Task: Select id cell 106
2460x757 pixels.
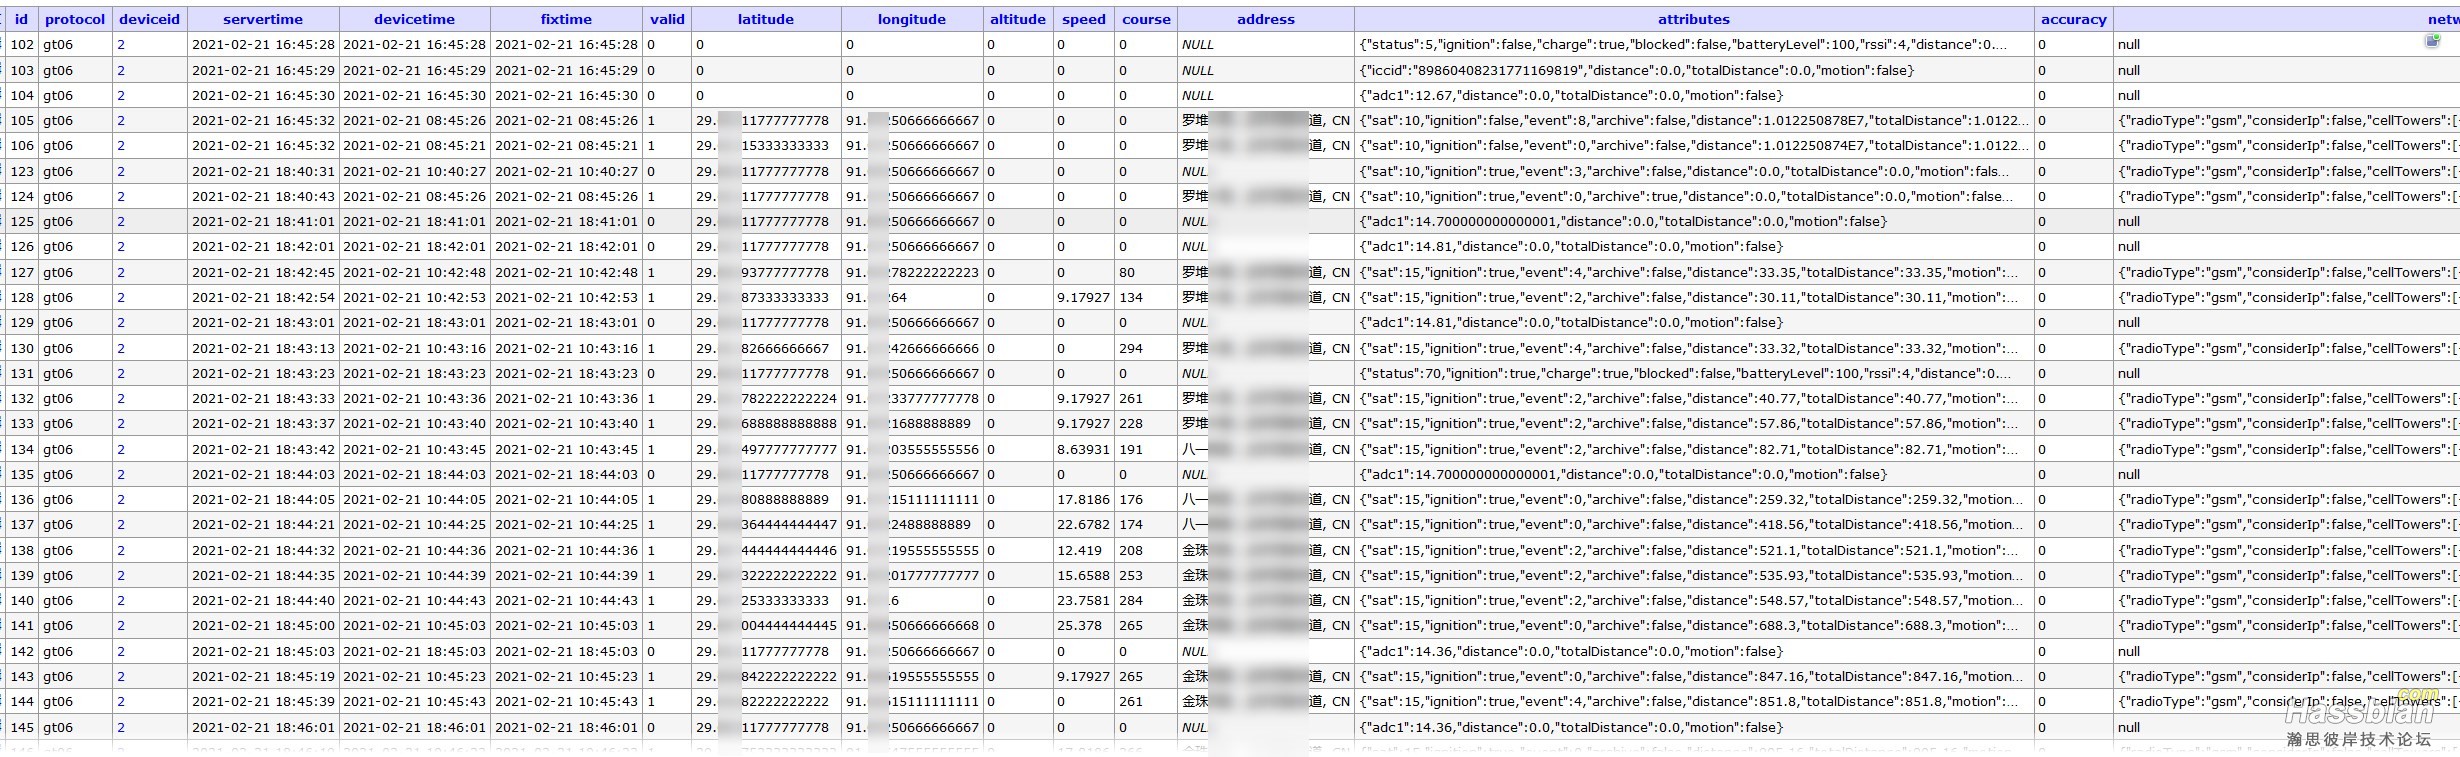Action: 22,146
